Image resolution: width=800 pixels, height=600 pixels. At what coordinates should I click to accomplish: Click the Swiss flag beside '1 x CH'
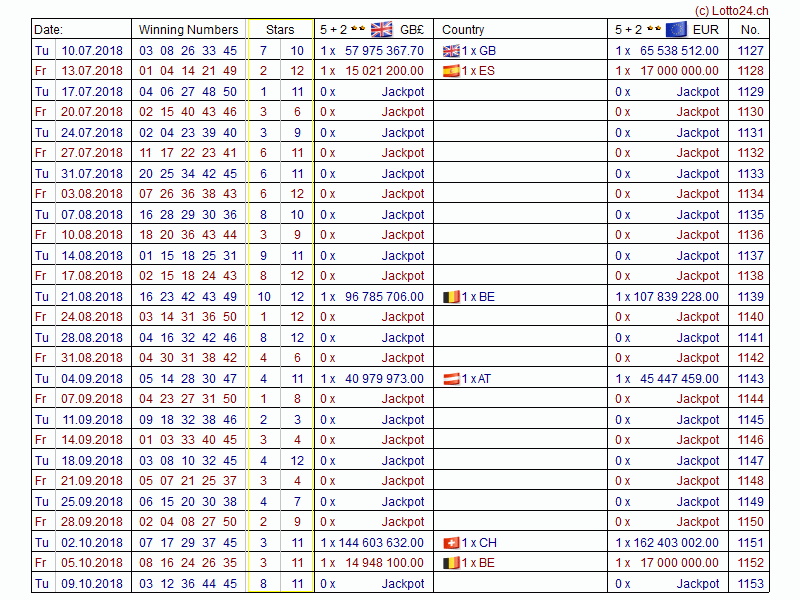click(450, 543)
